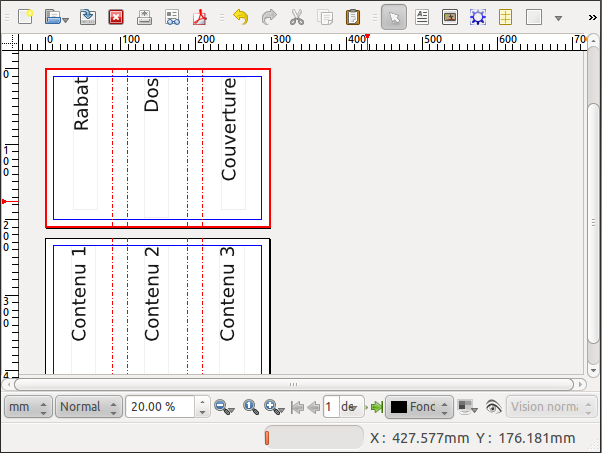
Task: Zoom out with the minus magnifier
Action: coord(224,407)
